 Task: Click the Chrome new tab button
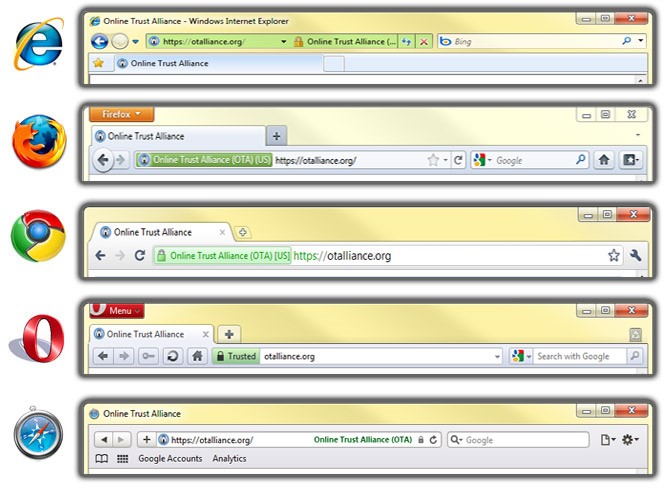[x=243, y=232]
